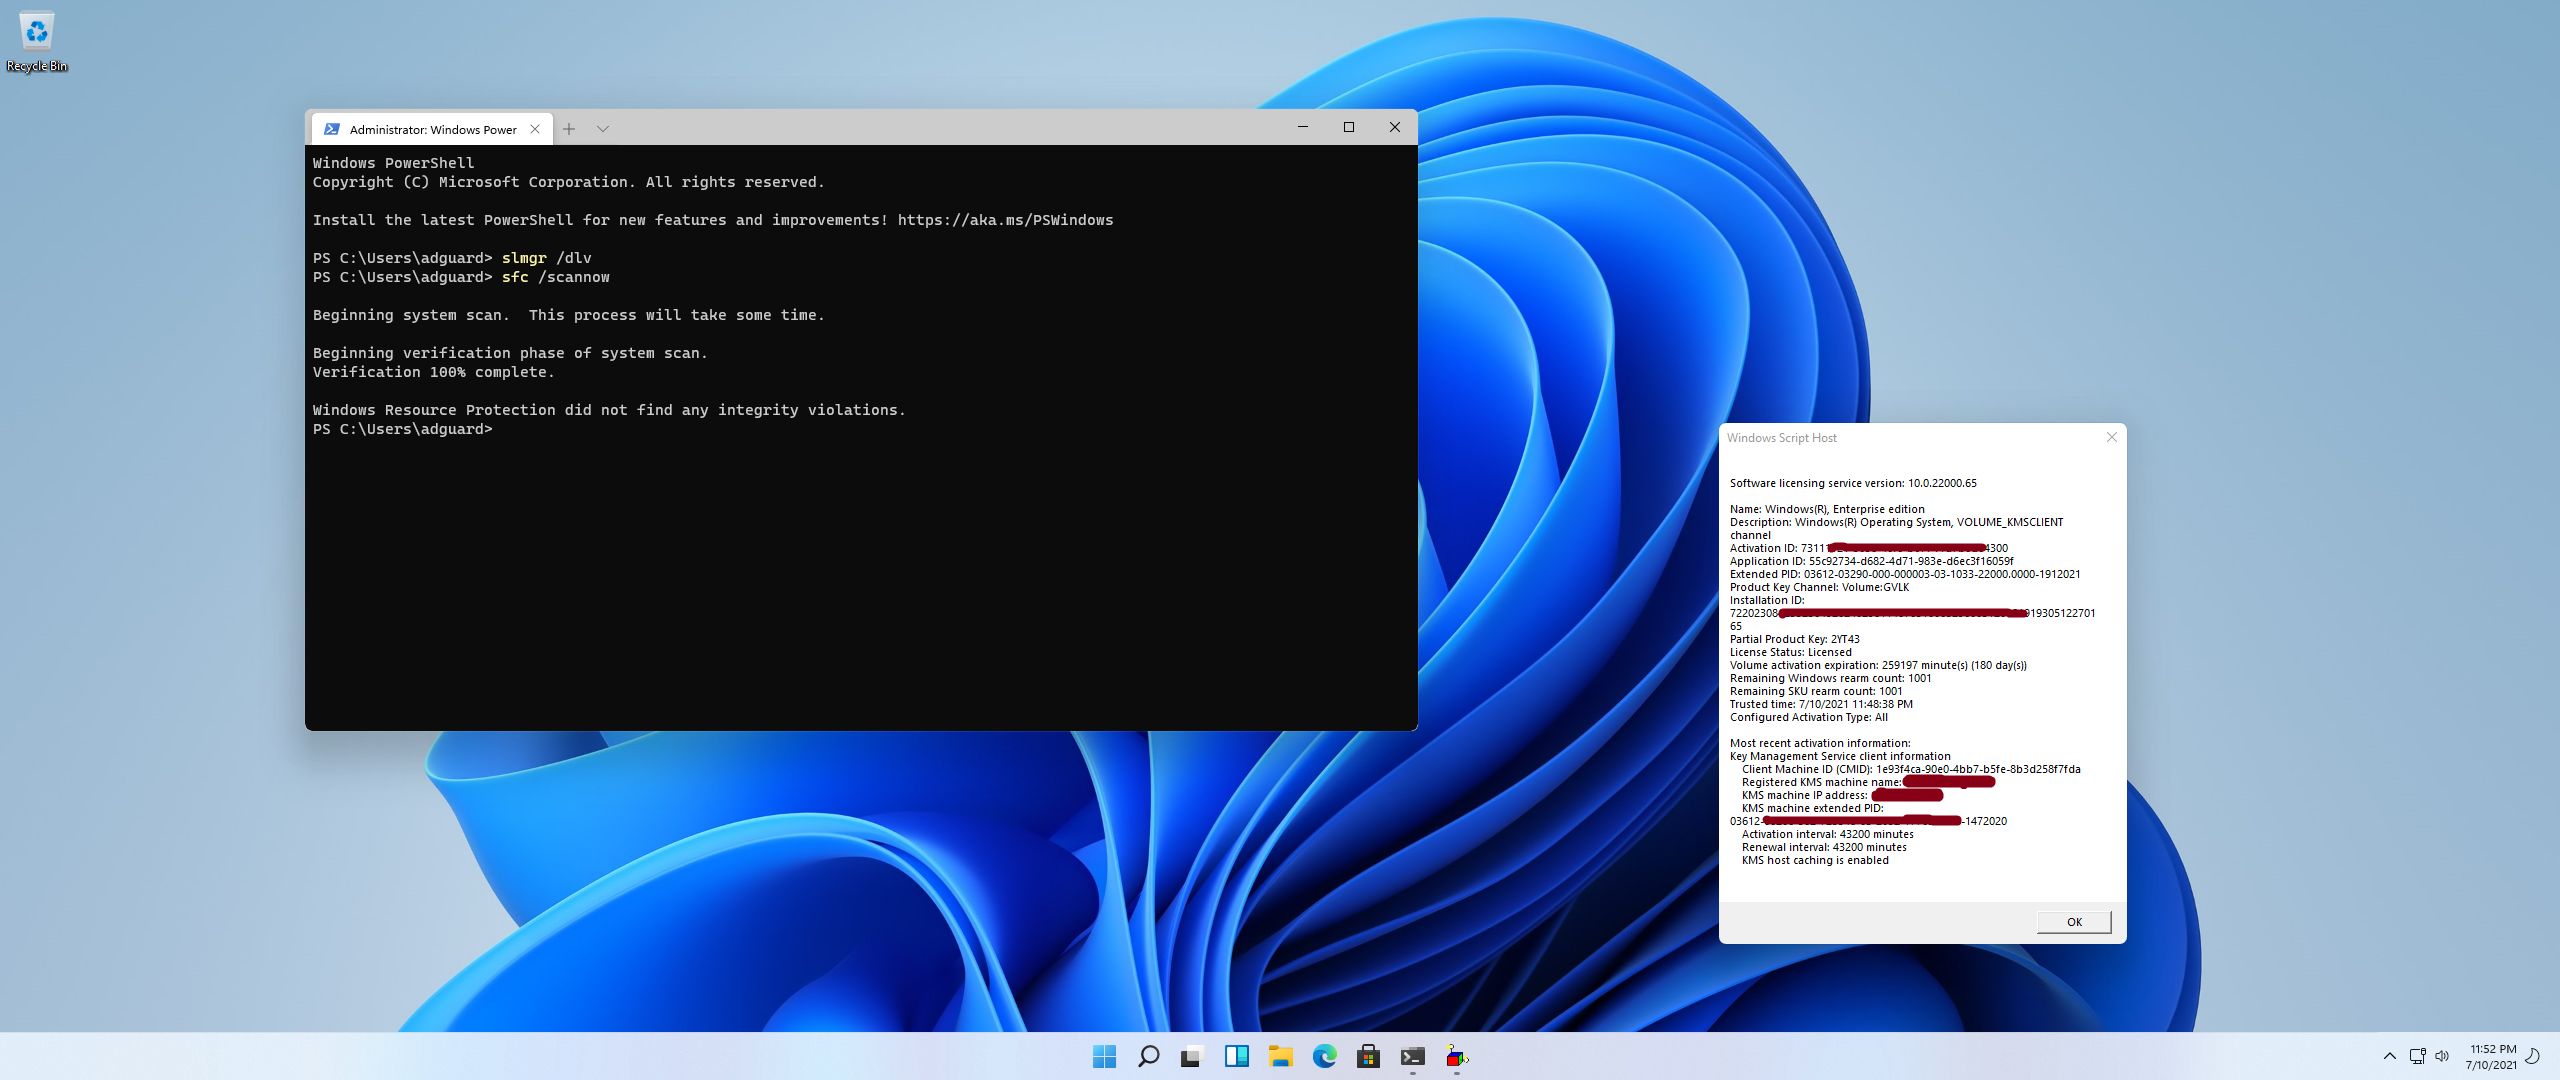The image size is (2560, 1080).
Task: Add a new terminal tab
Action: coord(569,129)
